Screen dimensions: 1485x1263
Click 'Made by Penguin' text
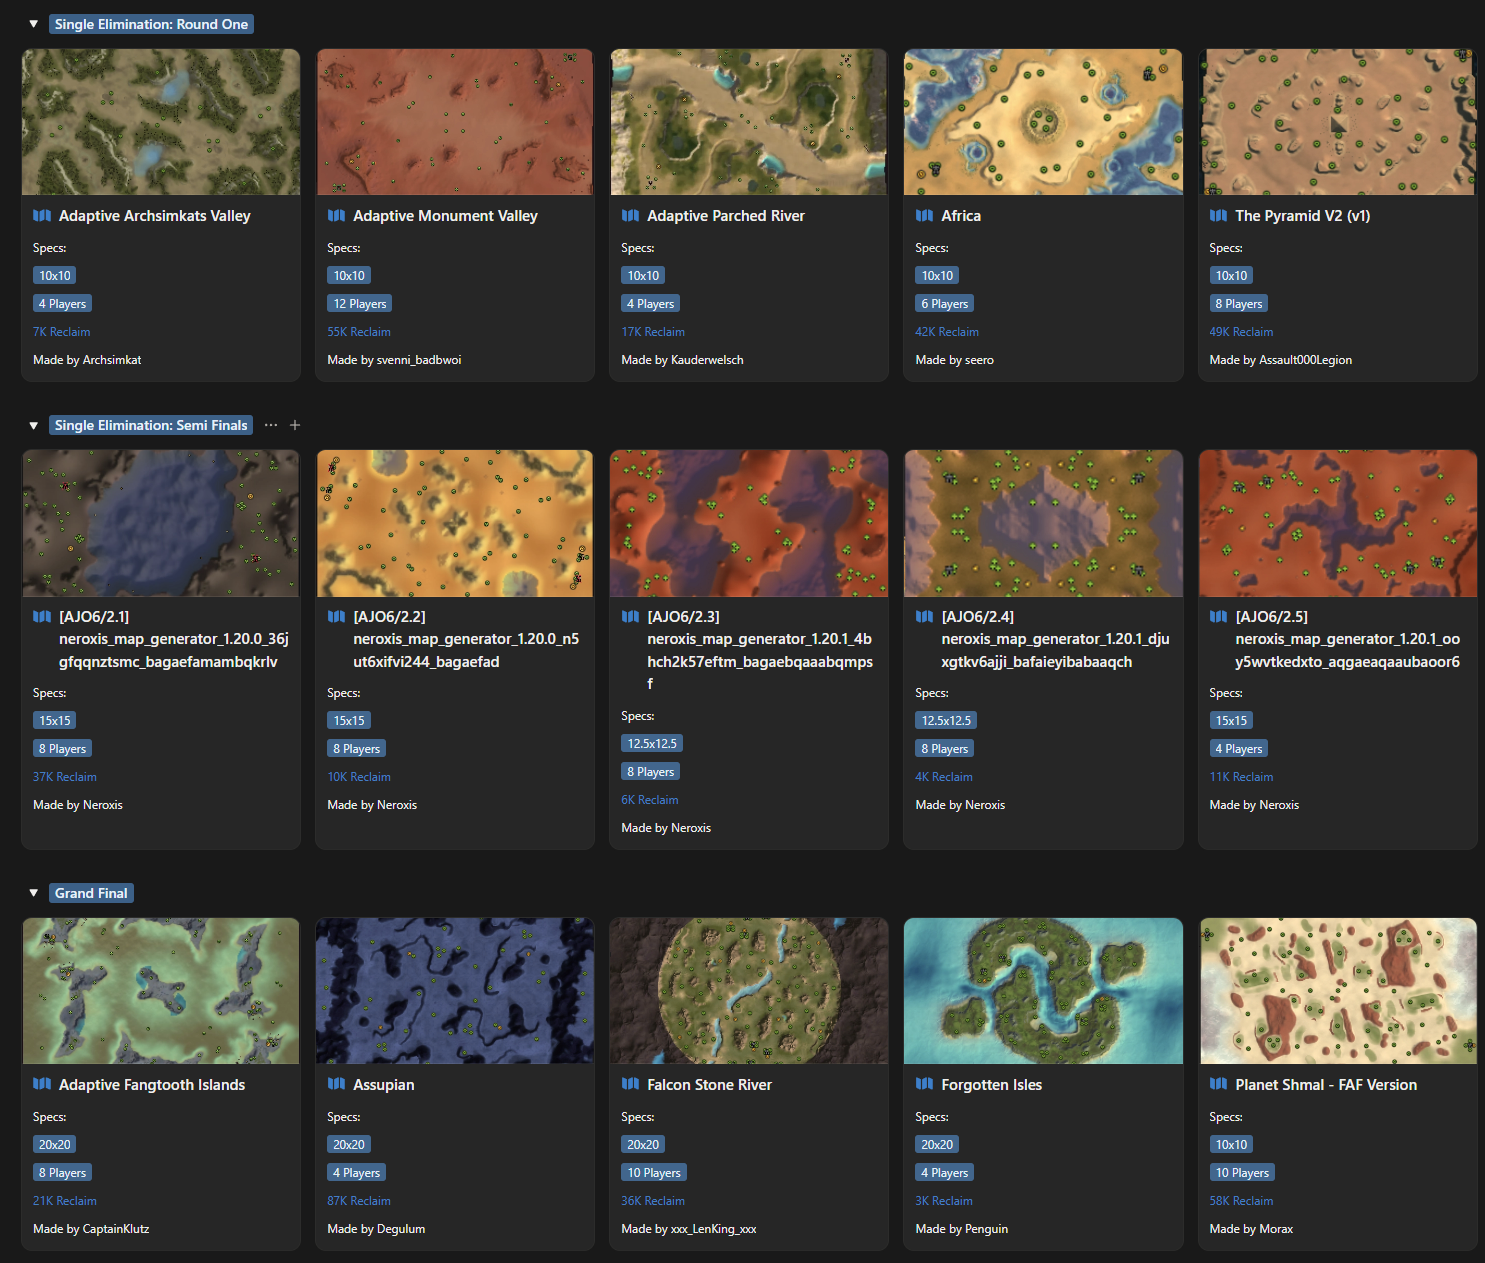click(x=961, y=1229)
